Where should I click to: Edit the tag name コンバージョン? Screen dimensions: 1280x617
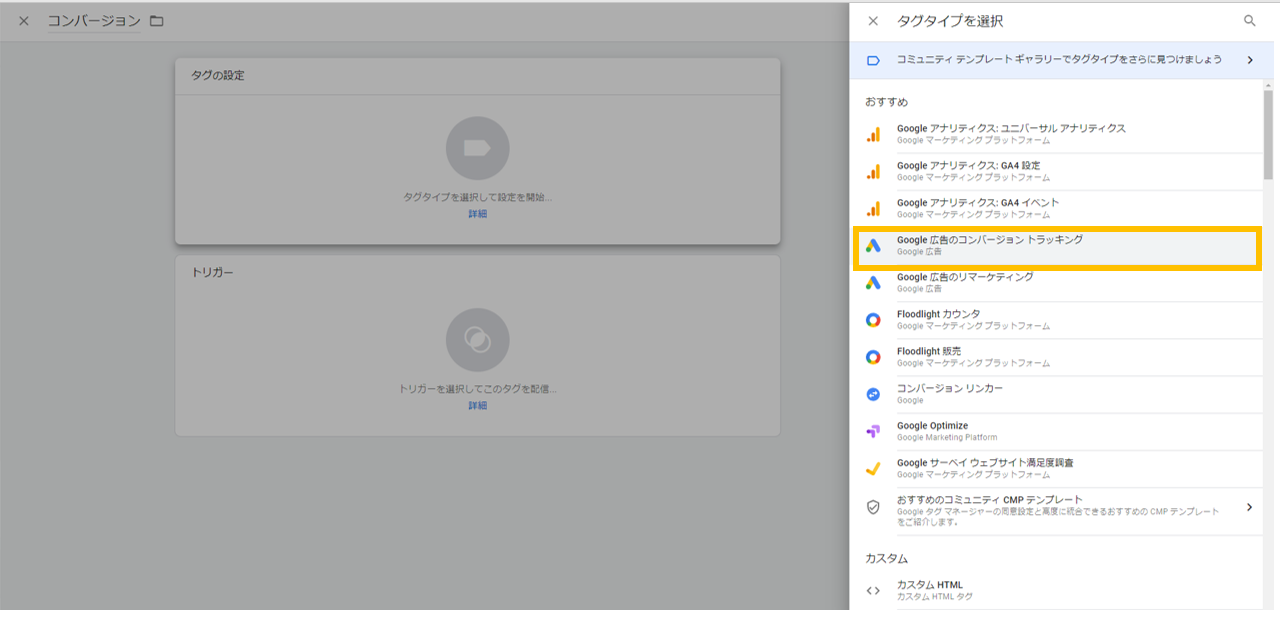point(94,21)
